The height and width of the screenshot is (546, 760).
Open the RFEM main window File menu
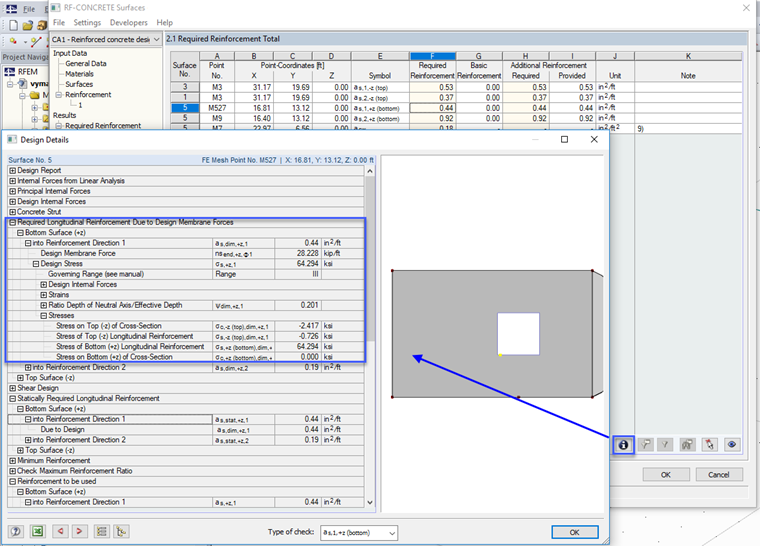tap(29, 9)
